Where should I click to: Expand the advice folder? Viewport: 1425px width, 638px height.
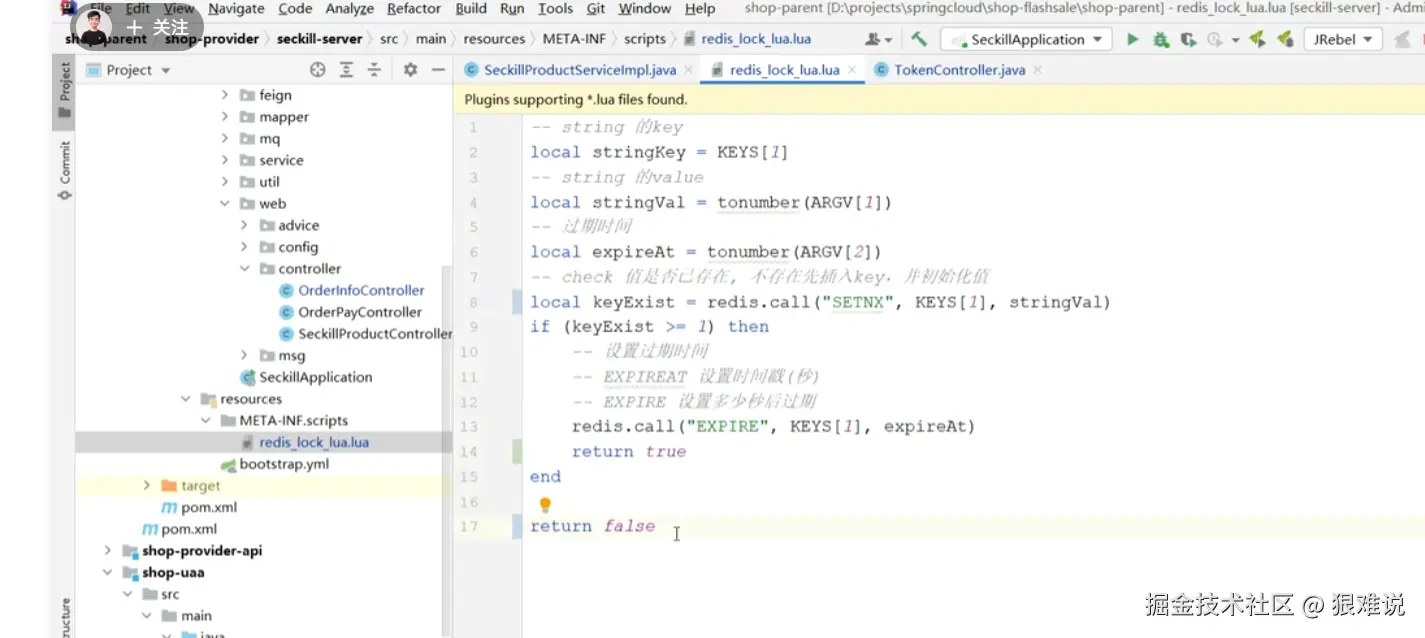coord(244,225)
